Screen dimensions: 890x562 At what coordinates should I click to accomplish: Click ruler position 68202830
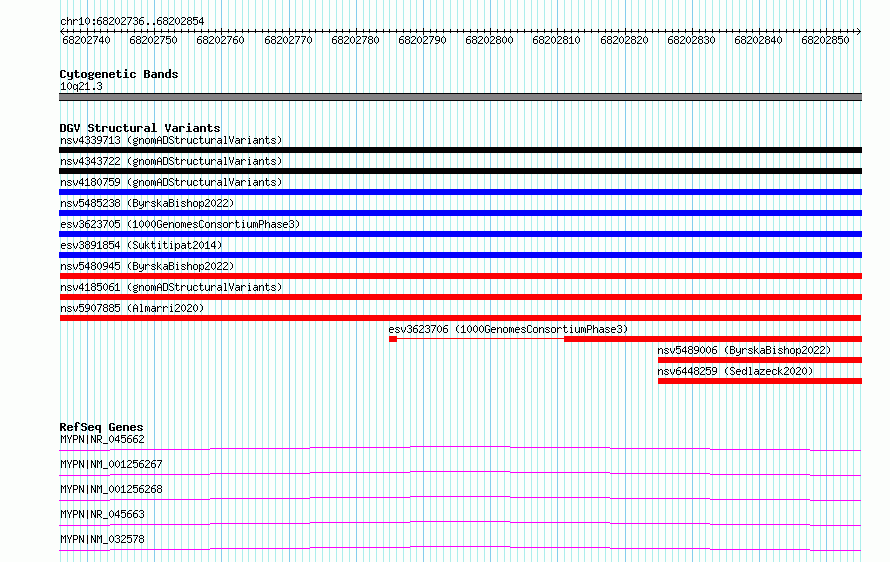pos(691,40)
